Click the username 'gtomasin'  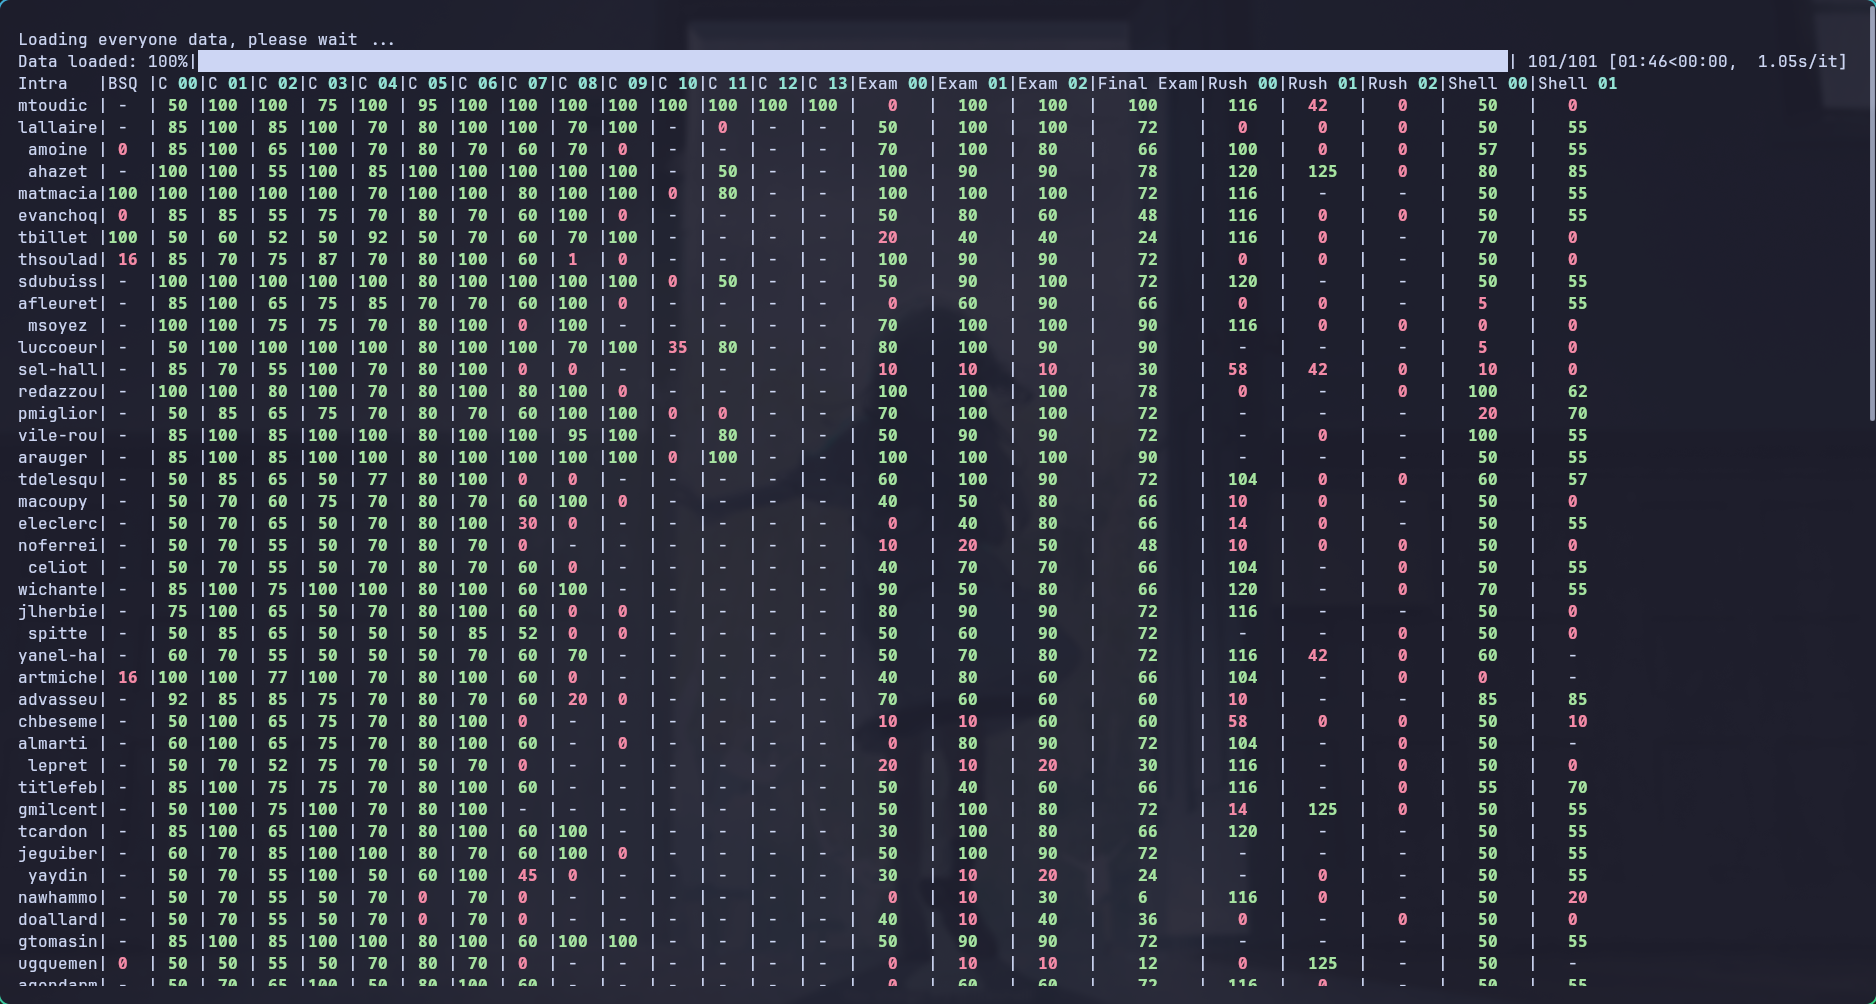(58, 941)
